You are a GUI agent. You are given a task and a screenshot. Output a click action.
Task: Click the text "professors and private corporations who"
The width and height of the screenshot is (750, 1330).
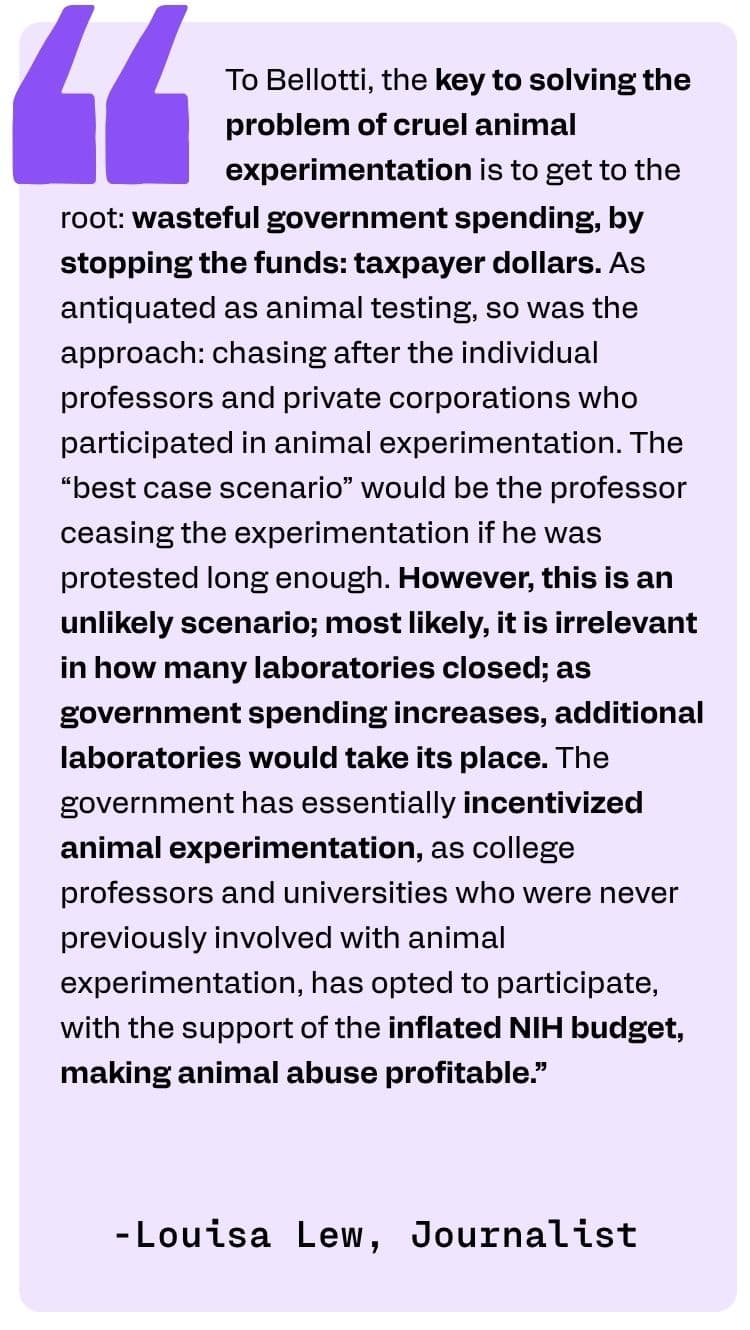pos(349,397)
